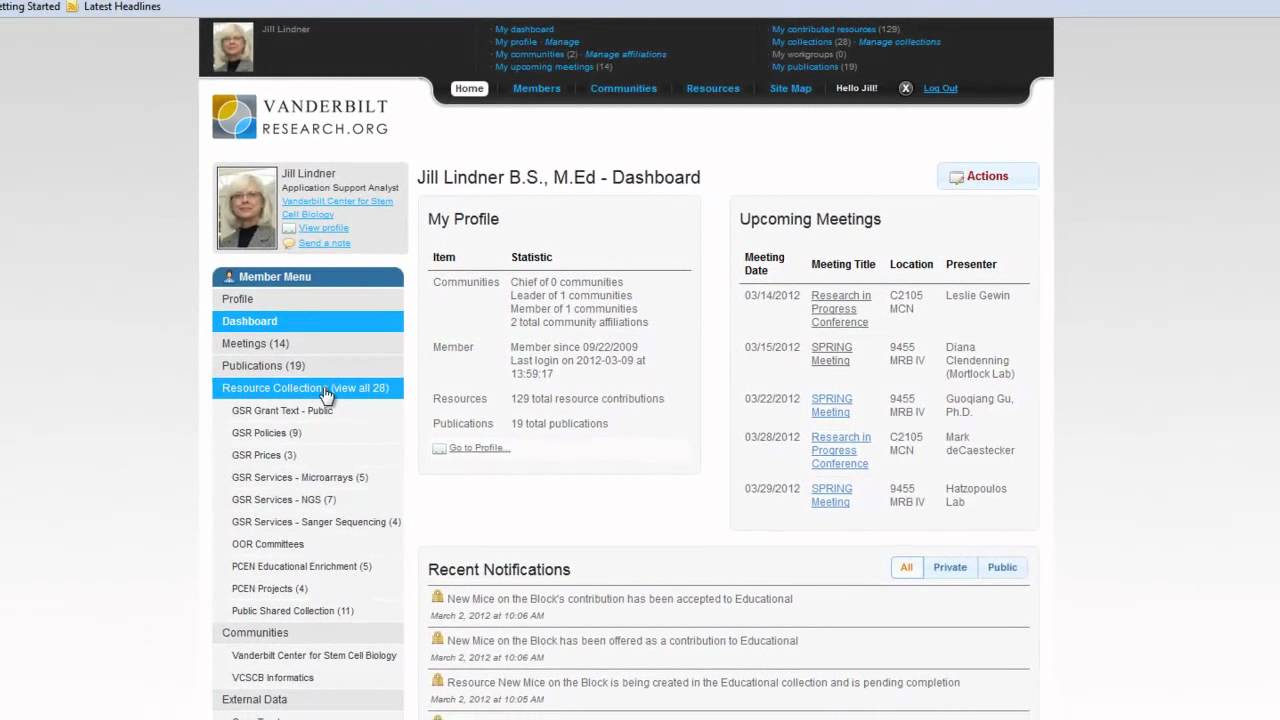Open PCEN Projects (4) collection
Screen dimensions: 1280x720
click(x=270, y=588)
